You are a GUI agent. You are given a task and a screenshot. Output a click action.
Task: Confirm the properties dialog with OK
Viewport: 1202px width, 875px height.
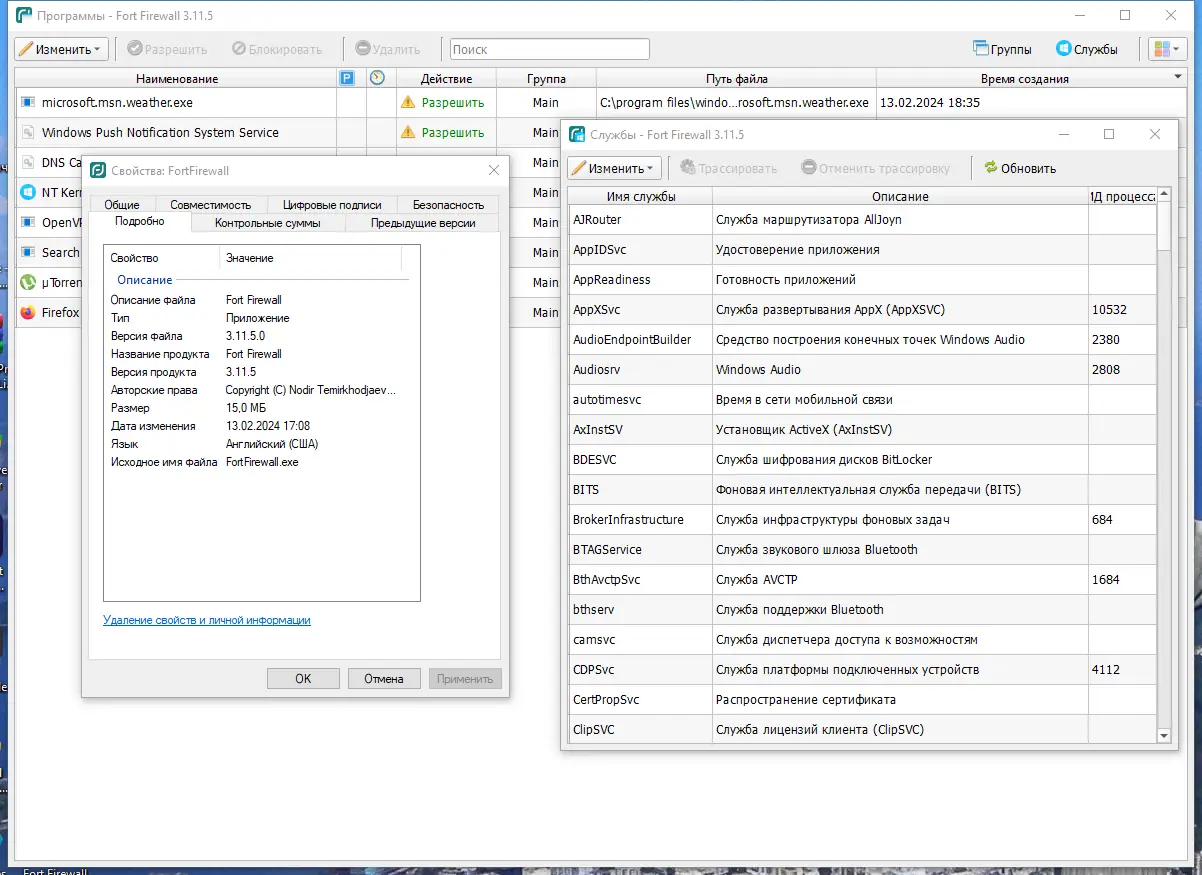click(303, 678)
